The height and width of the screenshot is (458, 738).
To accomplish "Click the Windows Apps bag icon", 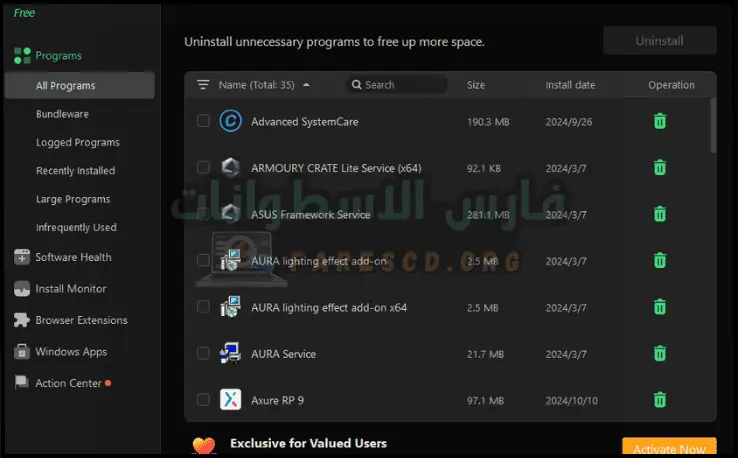I will click(22, 352).
